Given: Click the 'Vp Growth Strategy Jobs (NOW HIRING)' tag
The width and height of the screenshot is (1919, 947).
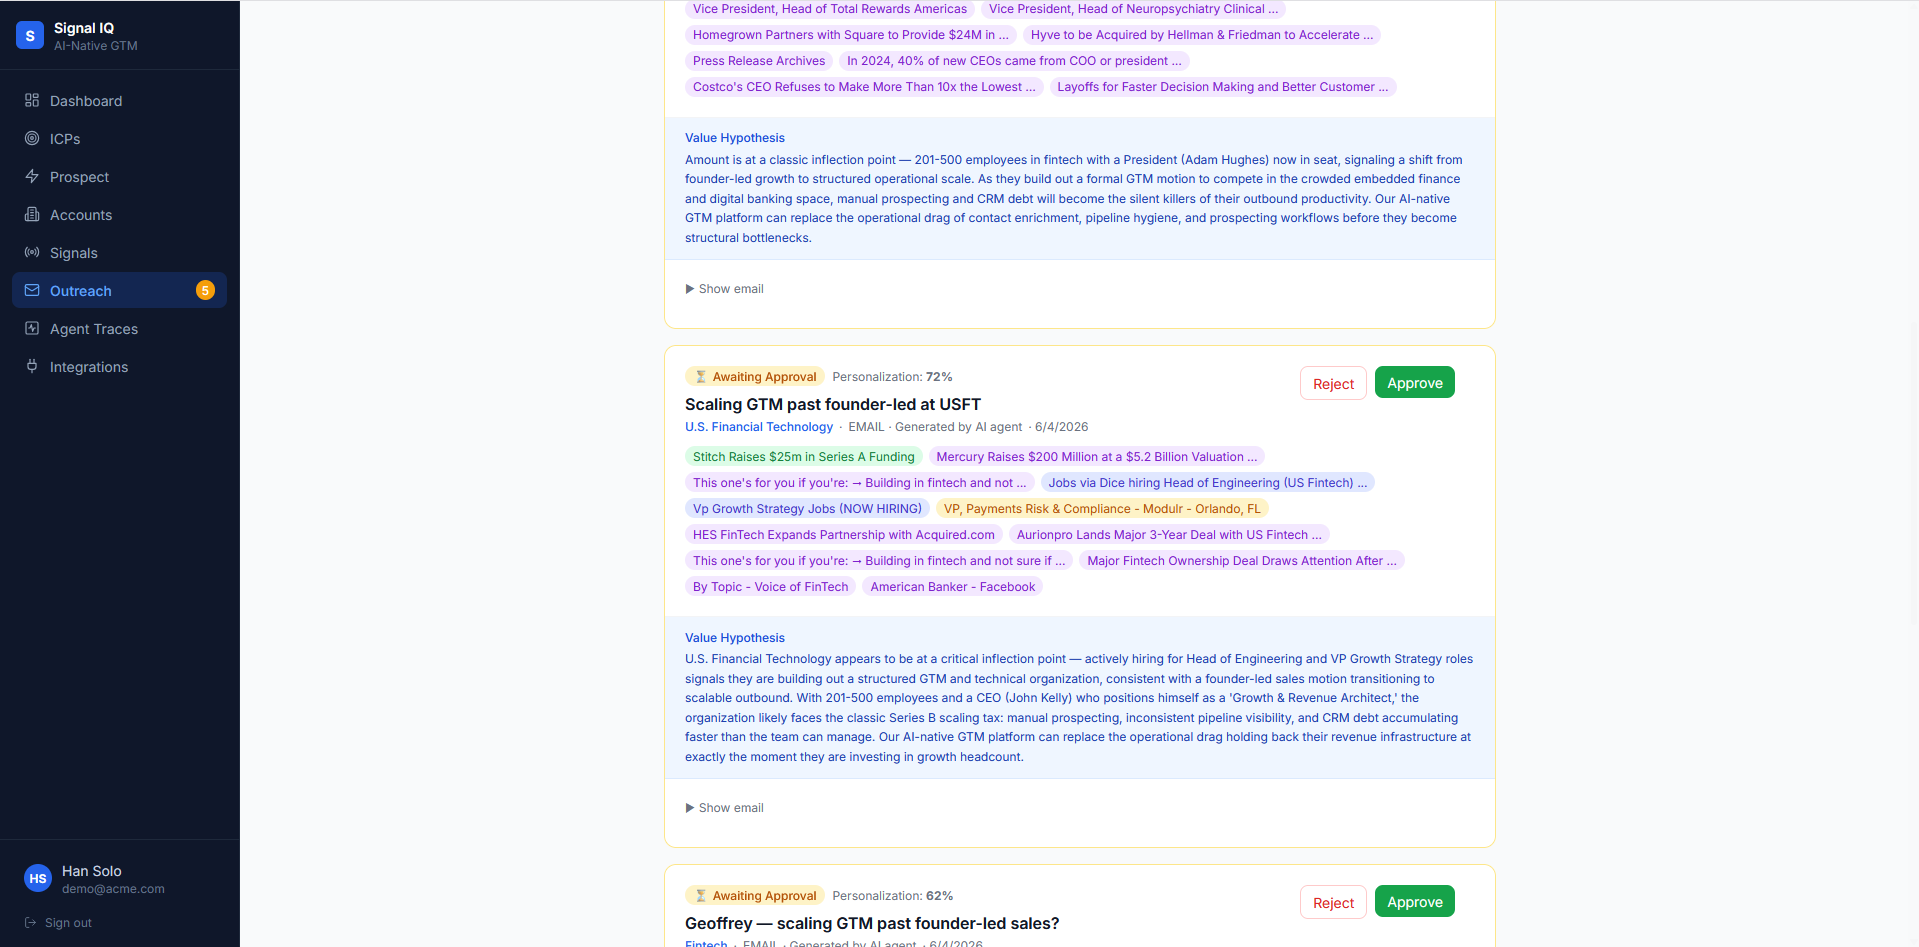Looking at the screenshot, I should 807,509.
